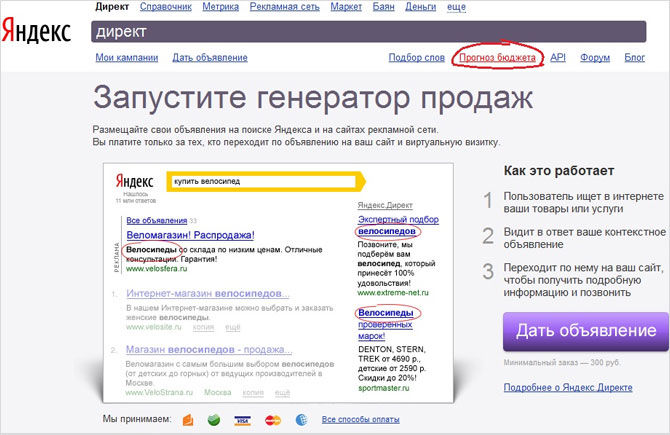The height and width of the screenshot is (435, 670).
Task: Open the 'Справочник' top menu item
Action: (167, 7)
